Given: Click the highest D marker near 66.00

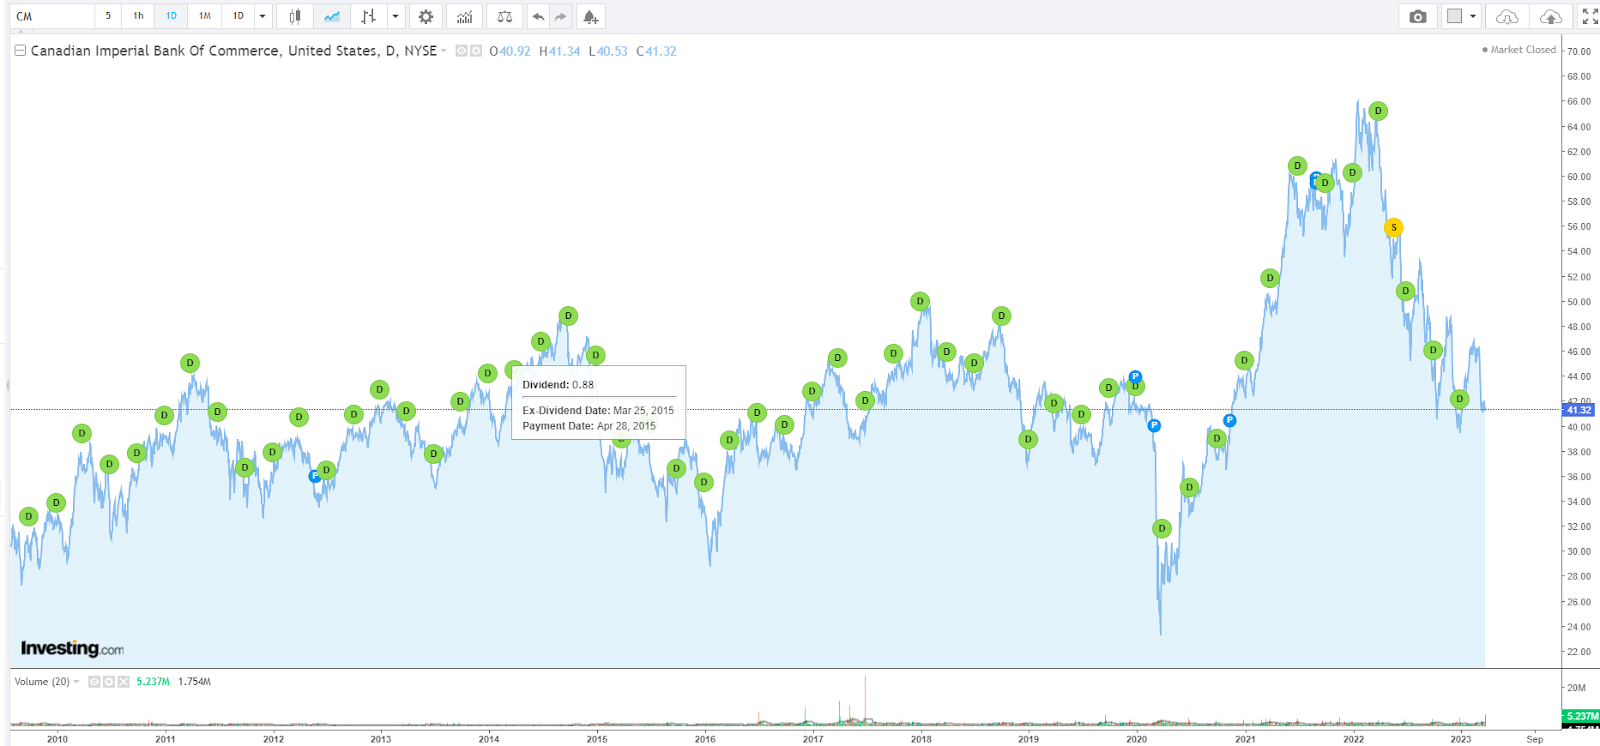Looking at the screenshot, I should 1378,111.
